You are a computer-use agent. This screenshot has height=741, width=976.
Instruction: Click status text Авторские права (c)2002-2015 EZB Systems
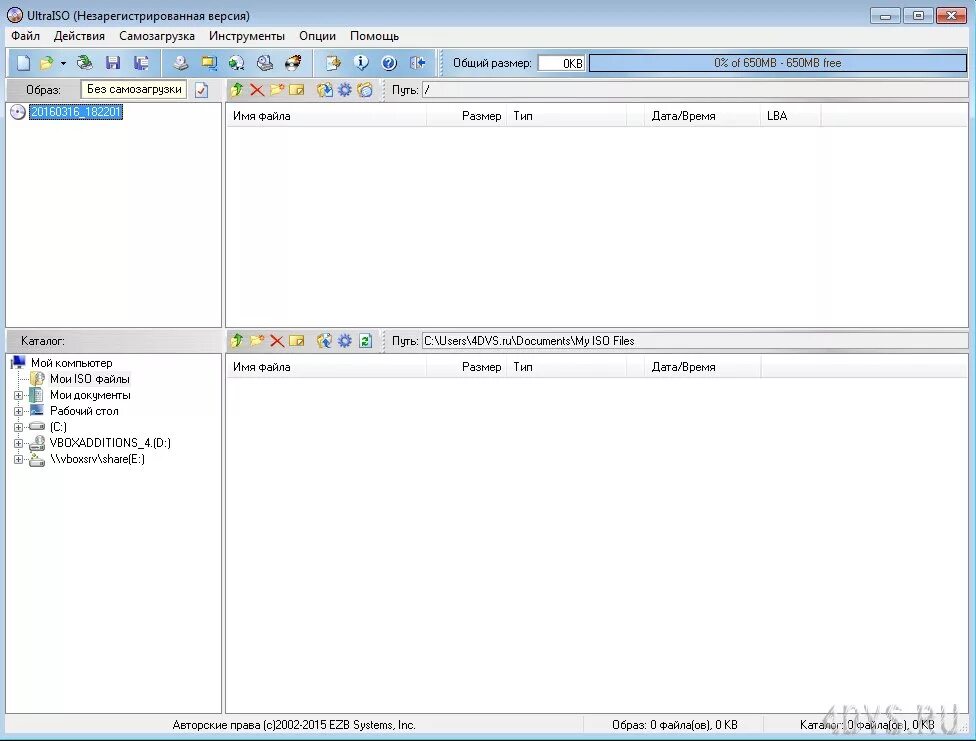point(294,725)
